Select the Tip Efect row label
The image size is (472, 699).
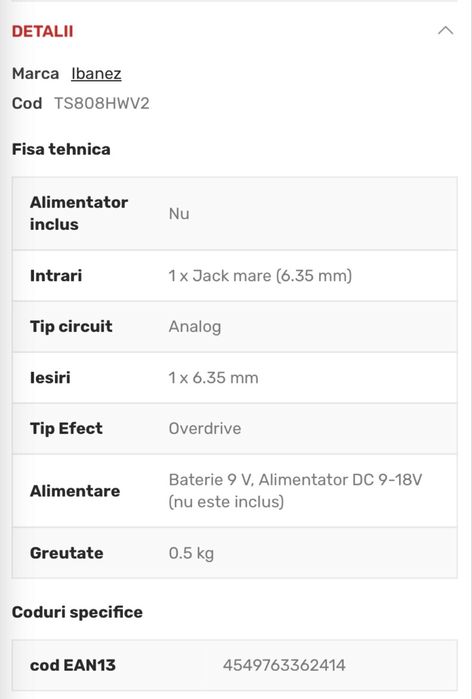click(66, 428)
